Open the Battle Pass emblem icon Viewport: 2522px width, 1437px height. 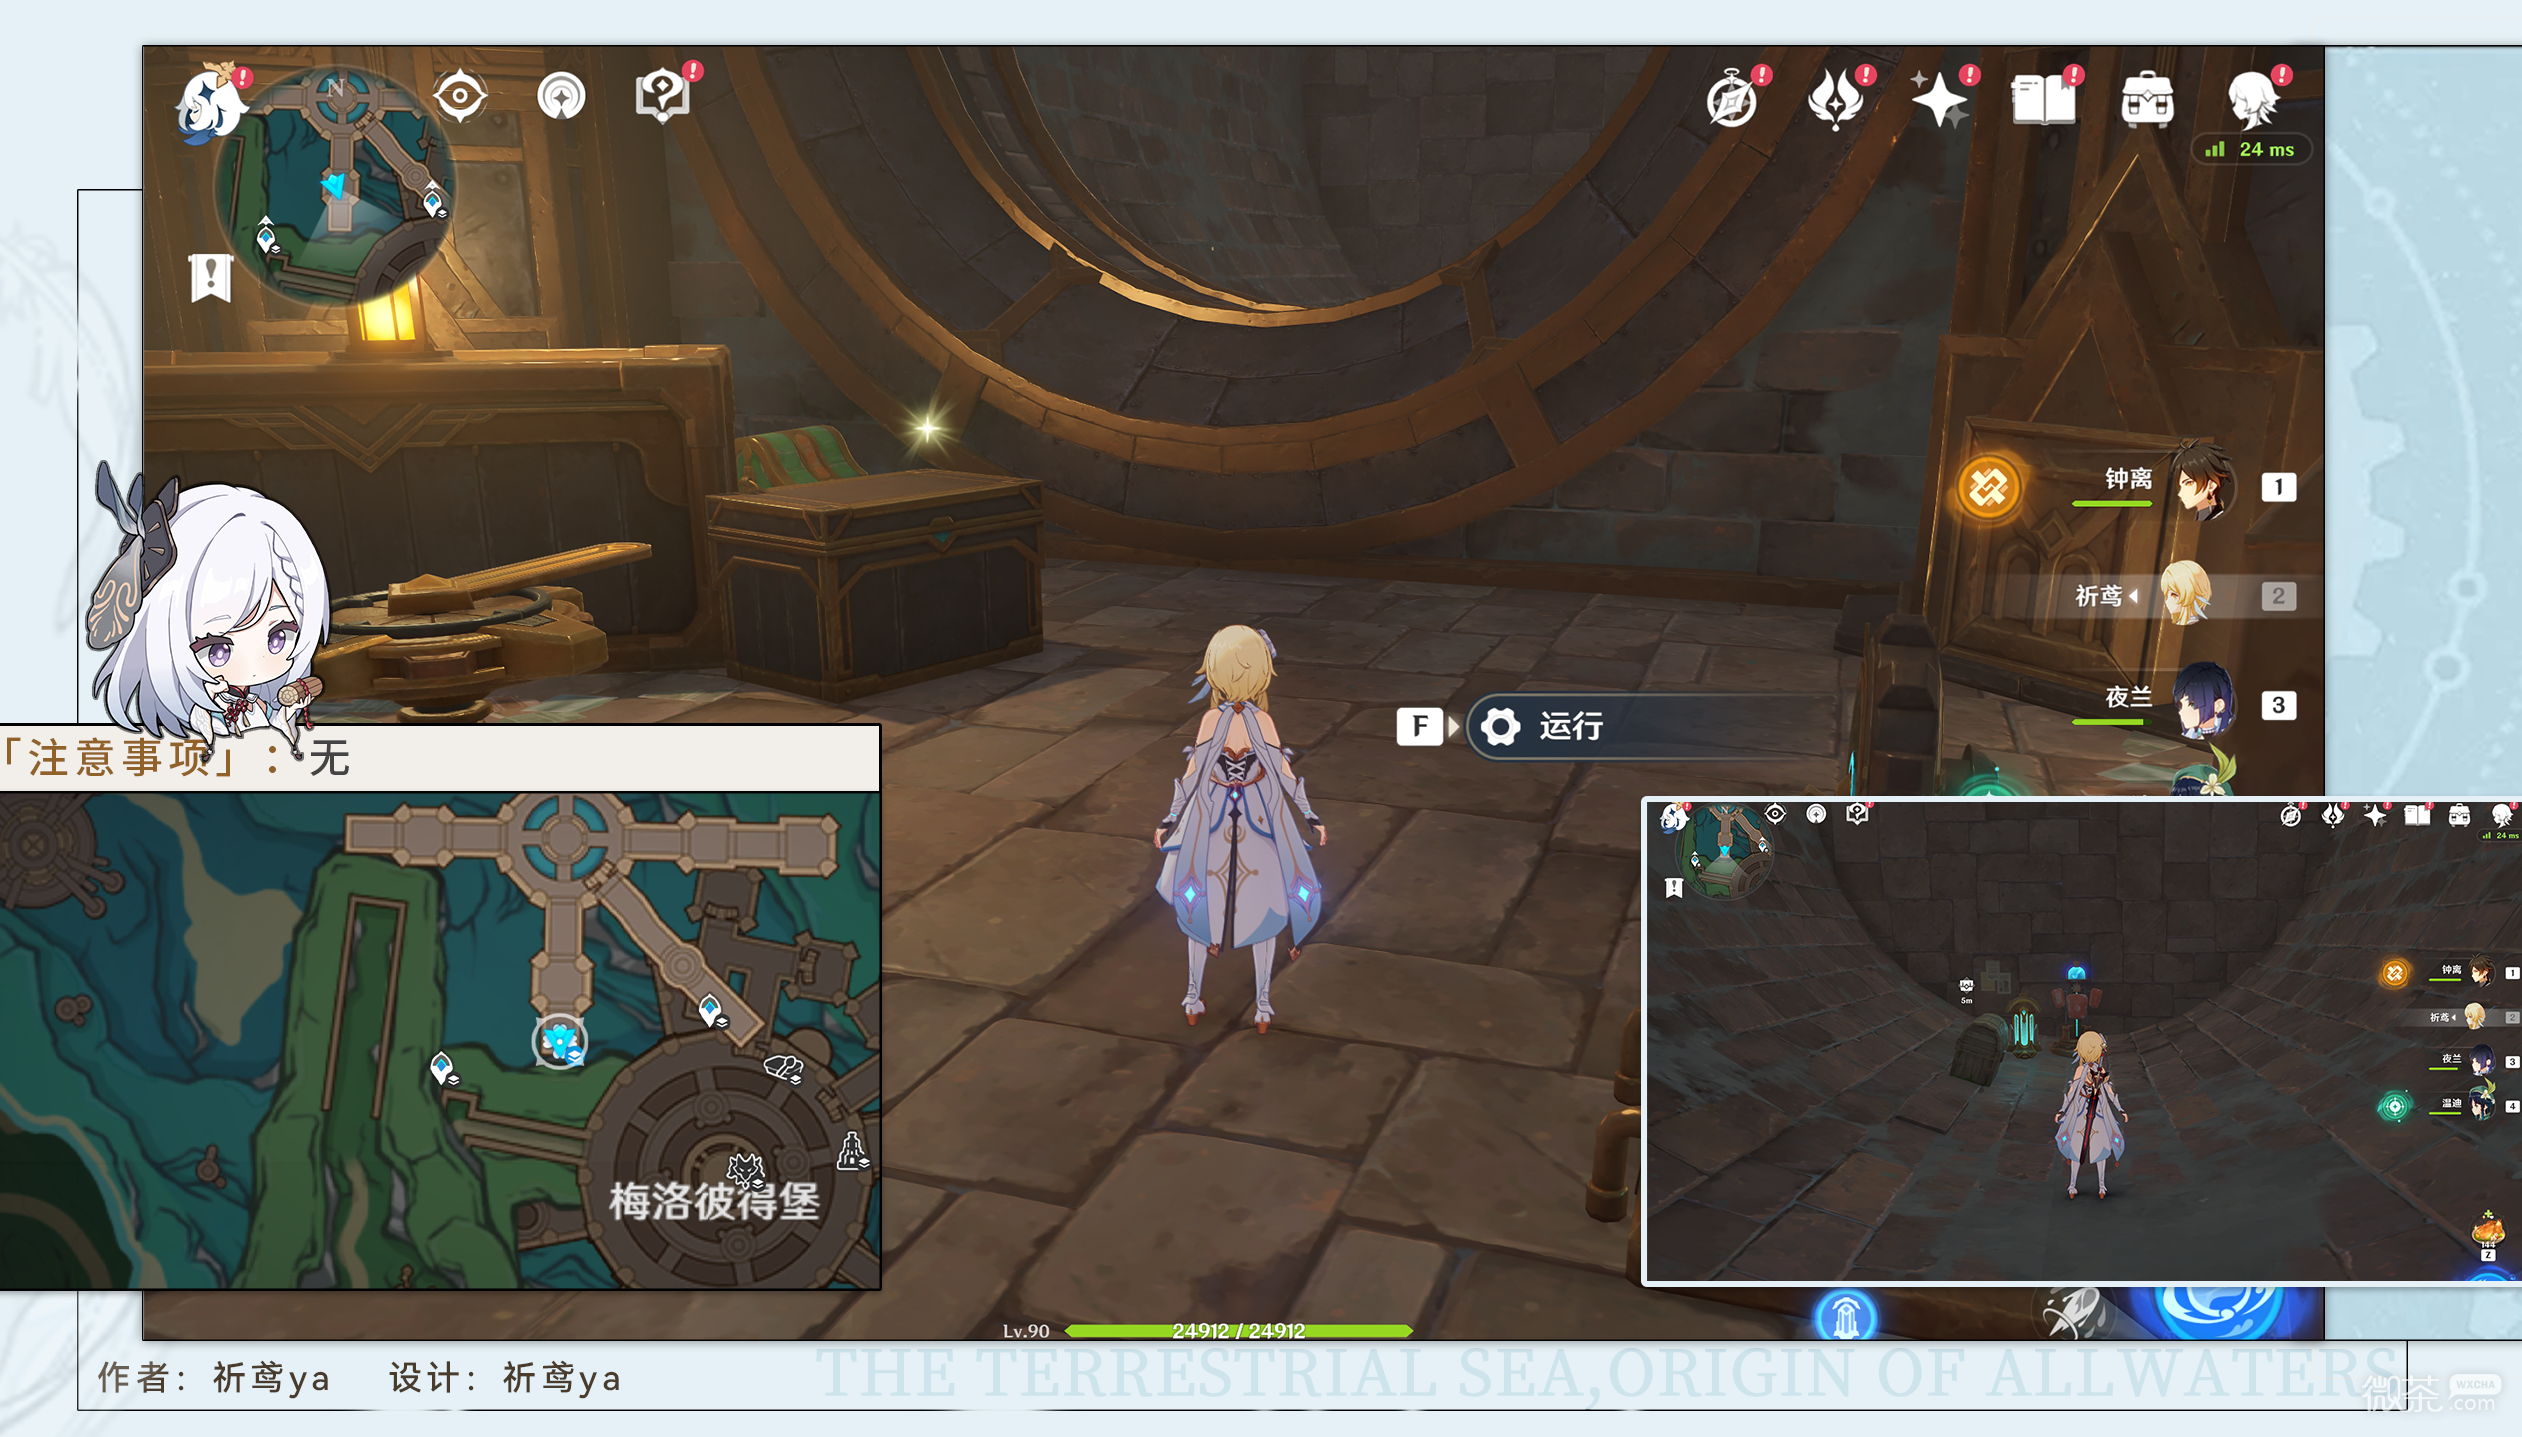pos(1836,100)
